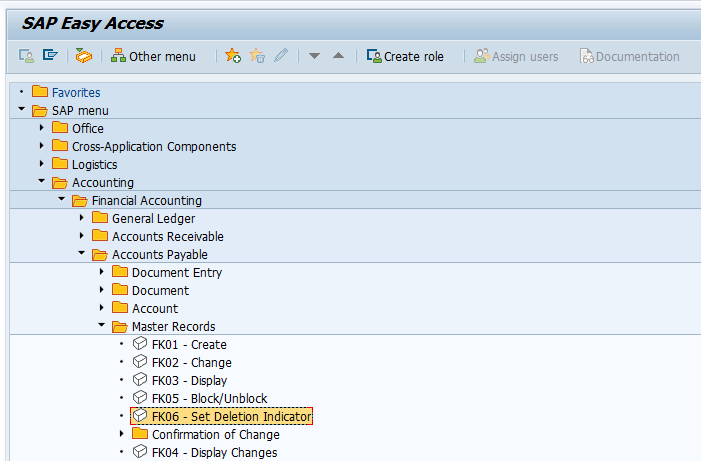Collapse the Accounting node
This screenshot has height=461, width=701.
click(x=42, y=181)
